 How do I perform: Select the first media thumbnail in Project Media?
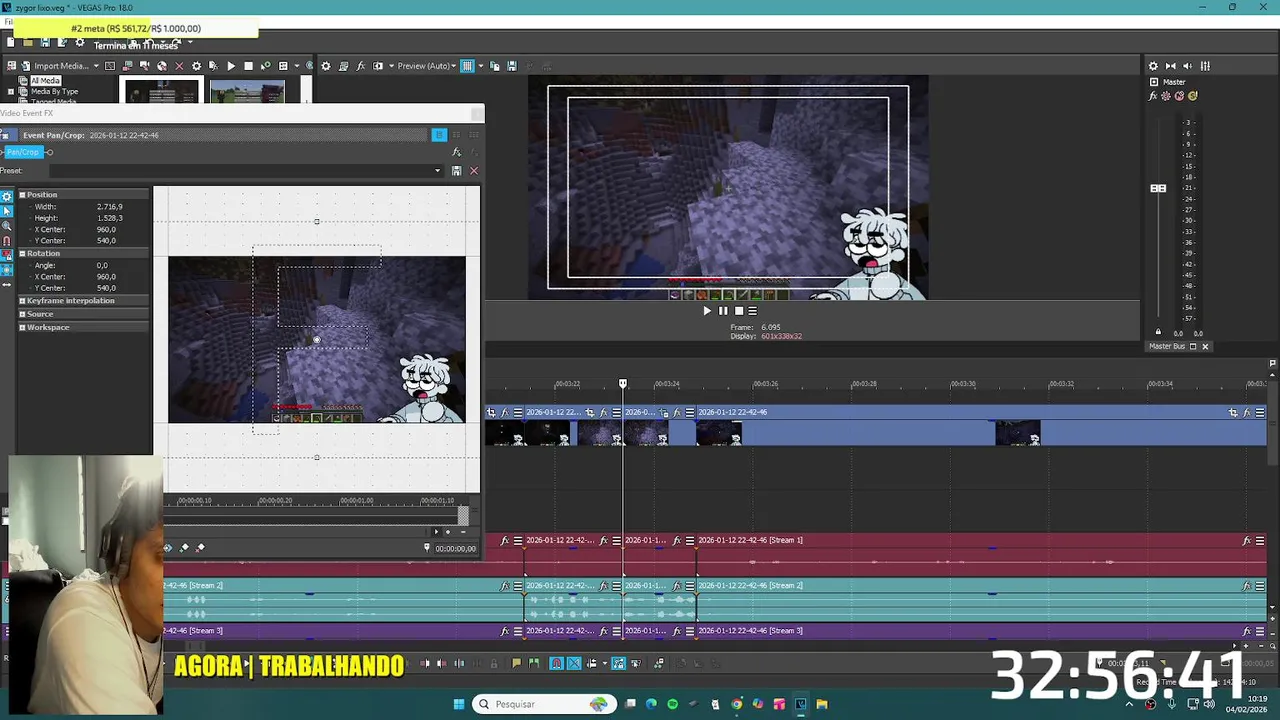click(x=161, y=92)
